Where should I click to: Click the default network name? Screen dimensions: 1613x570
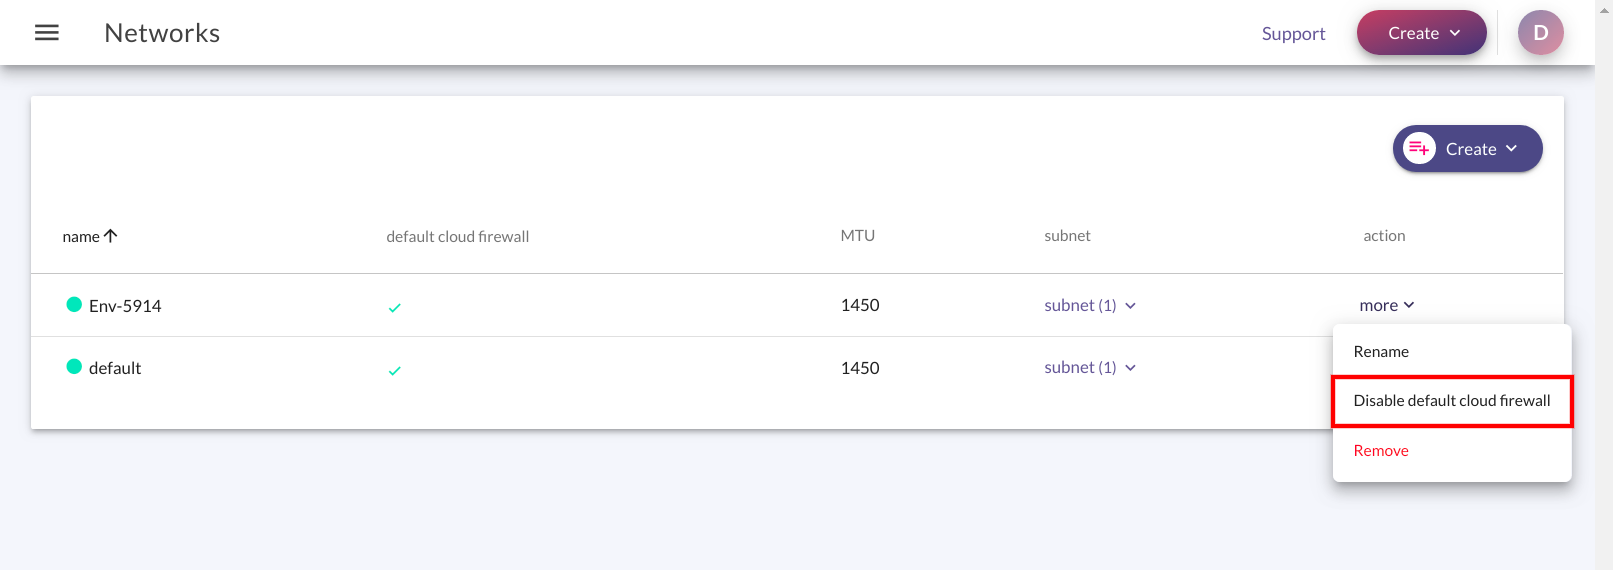point(115,368)
